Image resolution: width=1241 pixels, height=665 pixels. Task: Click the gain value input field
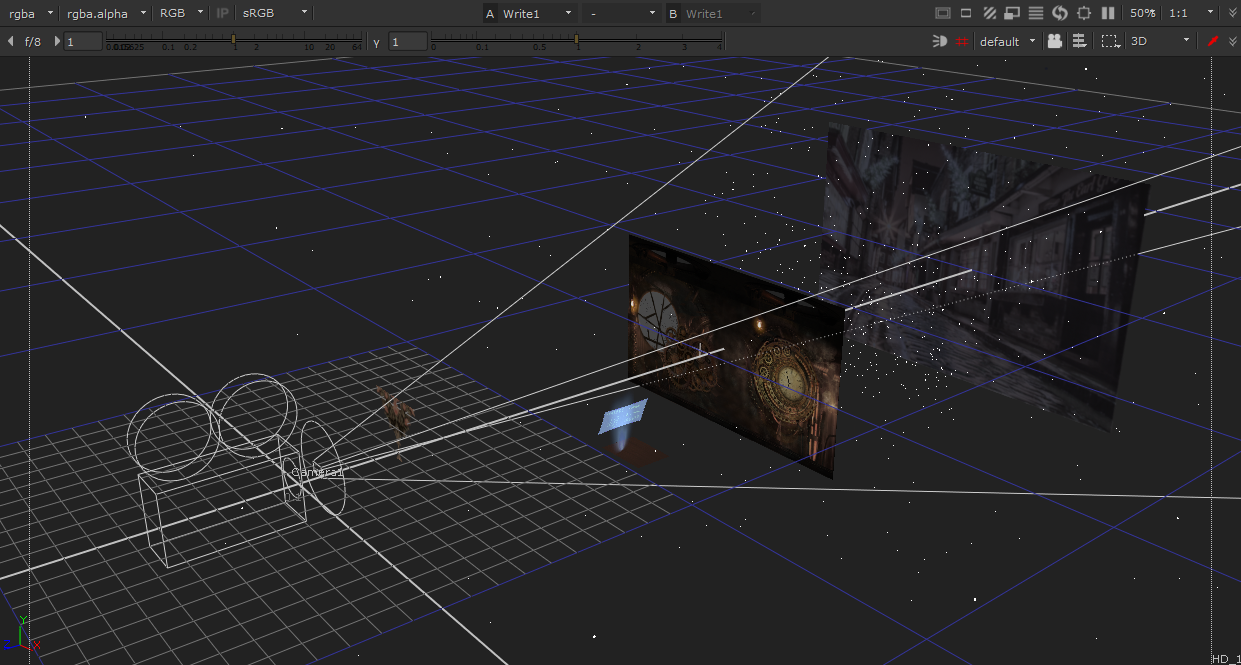83,42
